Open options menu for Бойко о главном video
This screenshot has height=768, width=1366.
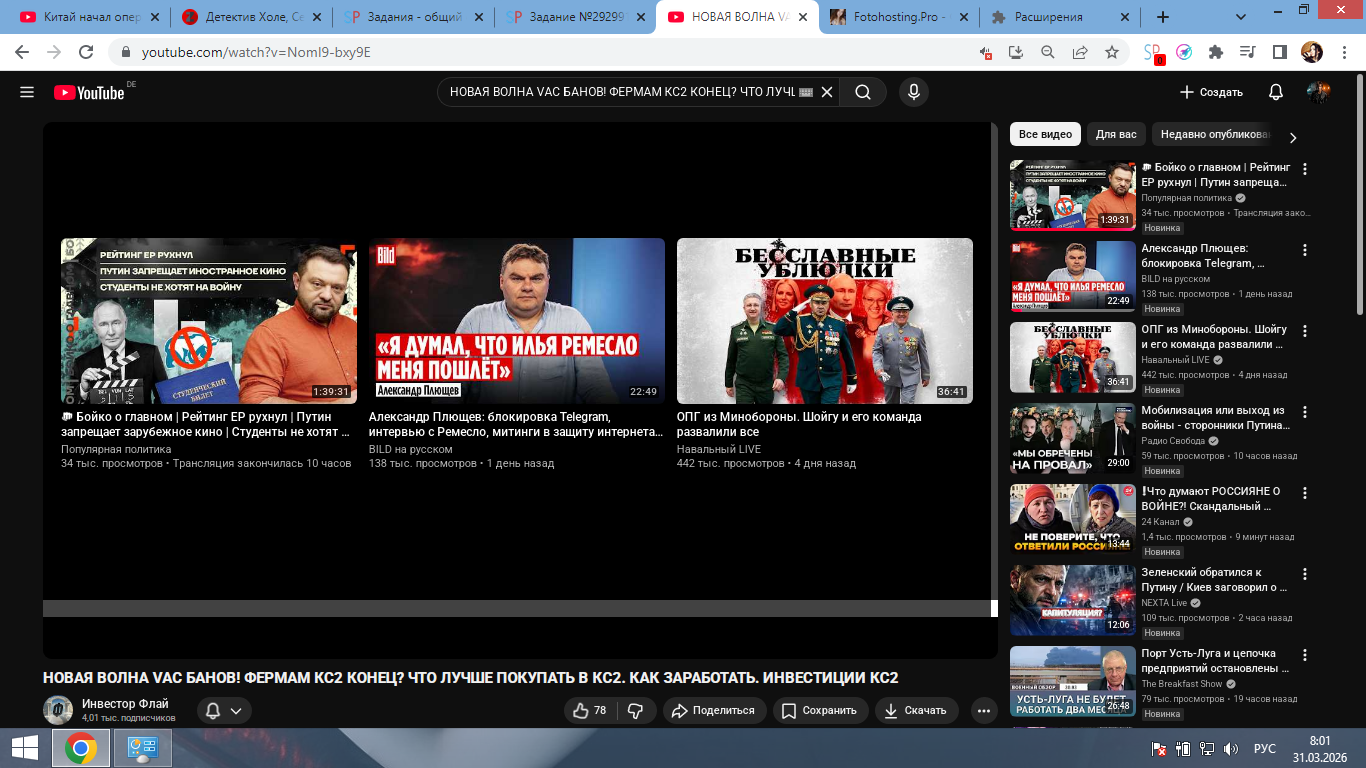(x=1304, y=169)
